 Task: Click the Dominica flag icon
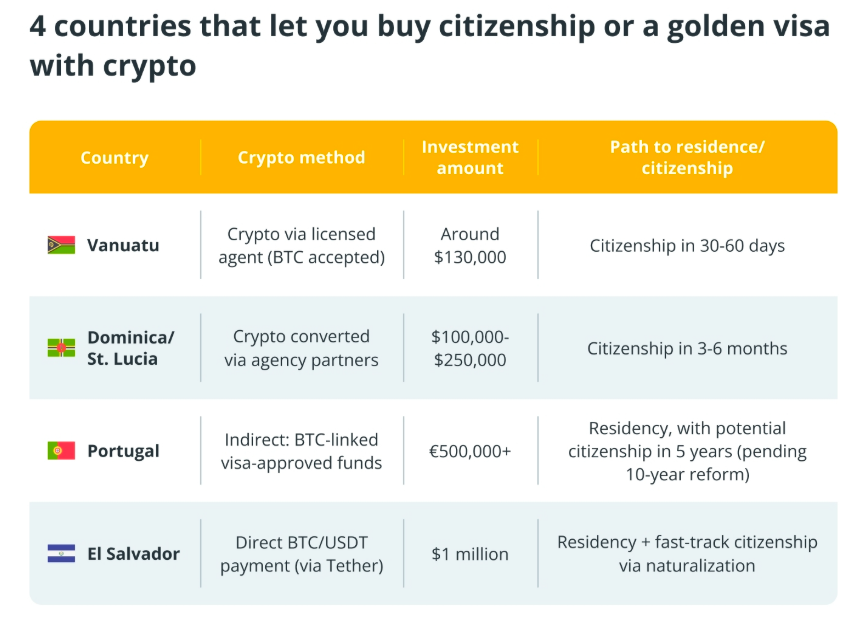click(61, 348)
